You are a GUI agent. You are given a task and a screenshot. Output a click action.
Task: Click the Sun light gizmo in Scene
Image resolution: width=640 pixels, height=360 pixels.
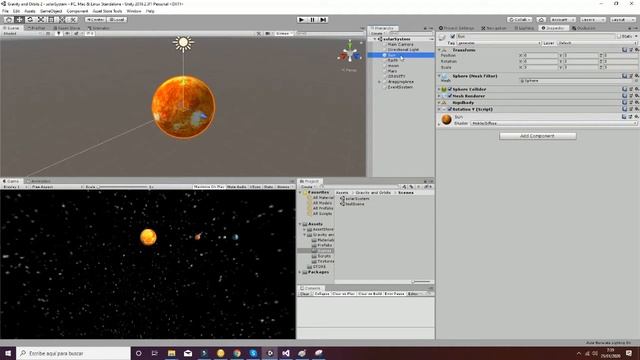pyautogui.click(x=183, y=43)
